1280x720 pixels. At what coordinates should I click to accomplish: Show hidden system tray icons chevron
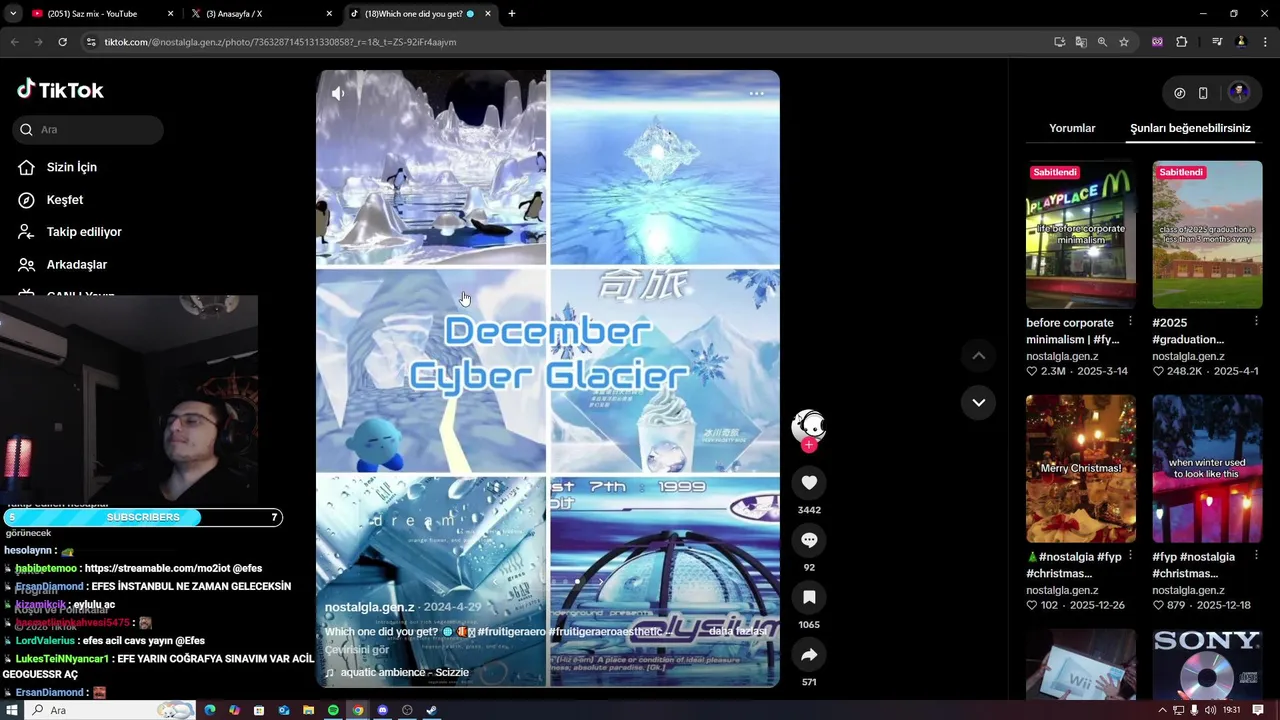click(1162, 710)
